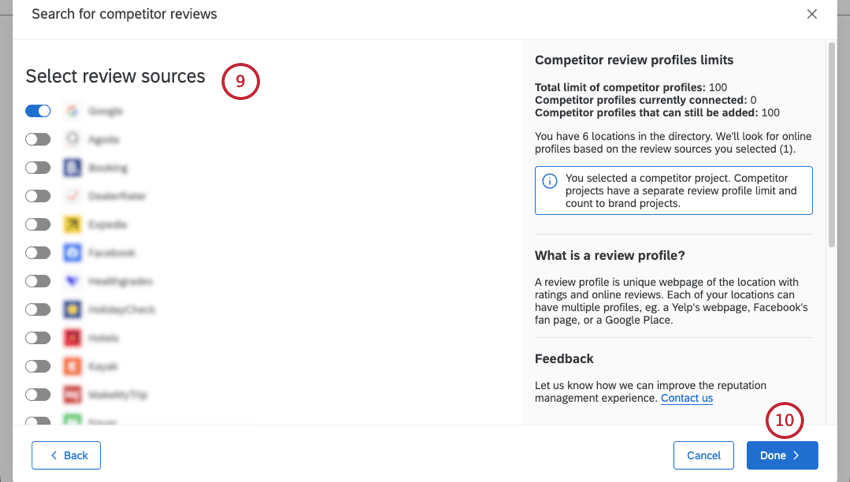The image size is (850, 482).
Task: Click the Agoda source icon
Action: tap(72, 139)
